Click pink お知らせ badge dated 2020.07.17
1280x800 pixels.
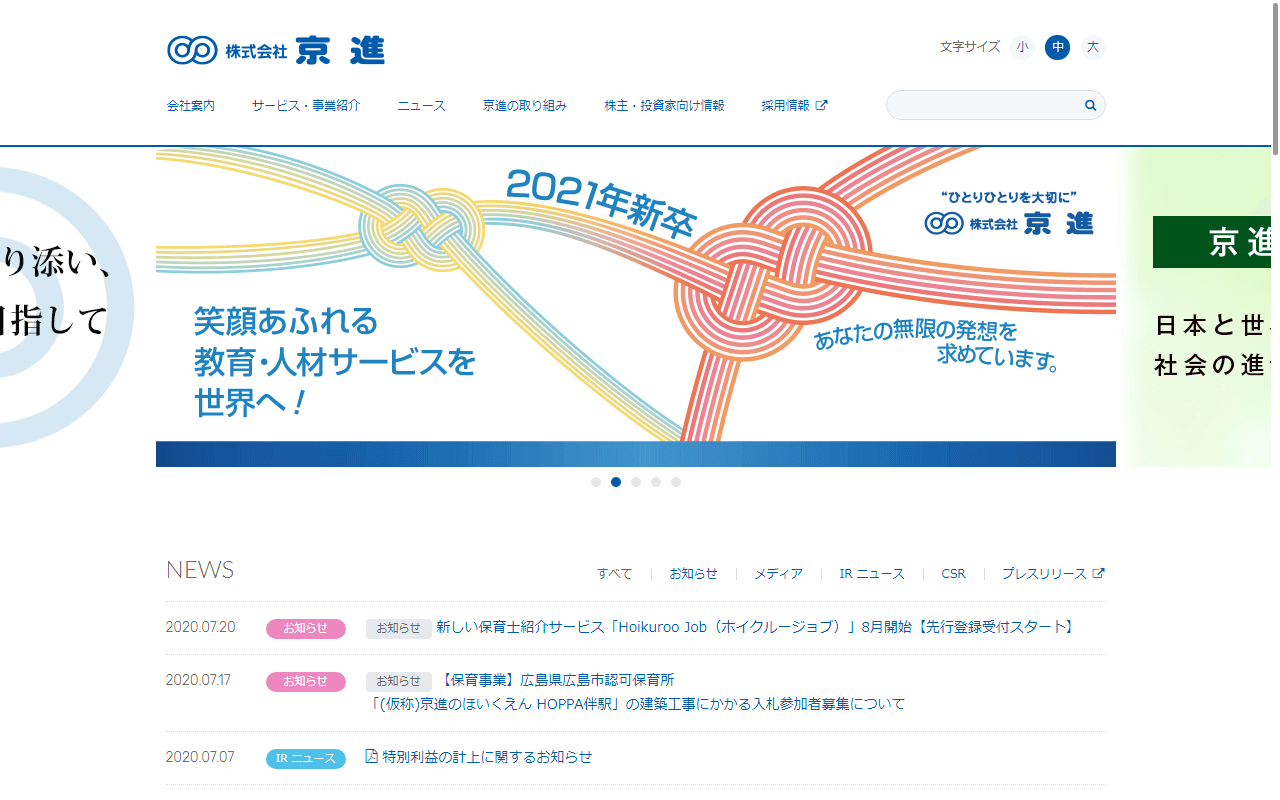pos(306,681)
